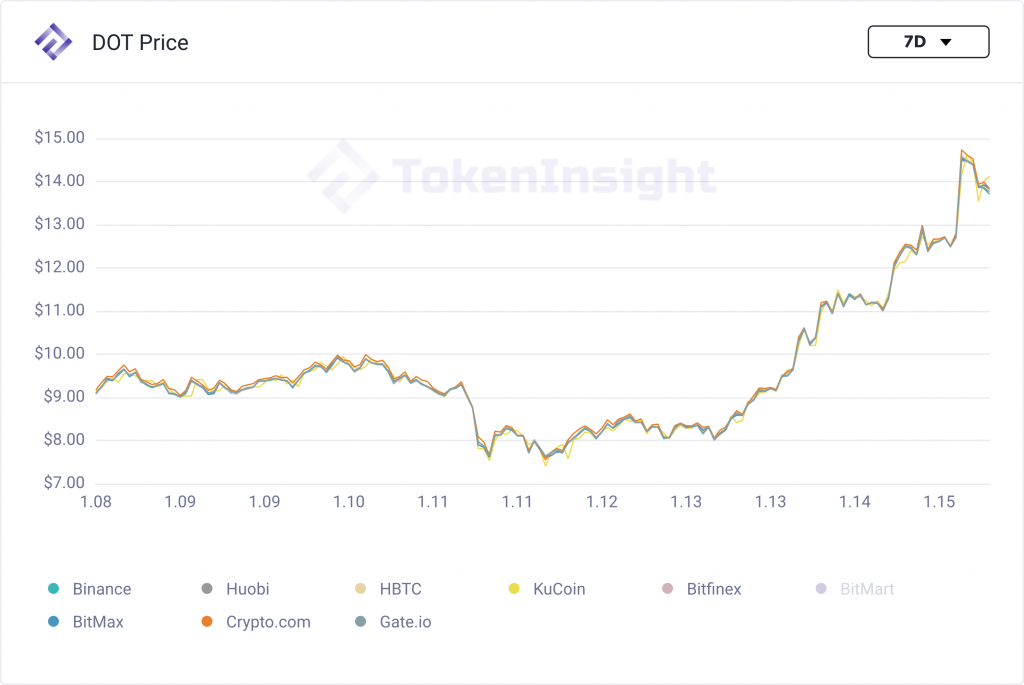1024x685 pixels.
Task: Click the BitMax blue legend dot
Action: [54, 622]
